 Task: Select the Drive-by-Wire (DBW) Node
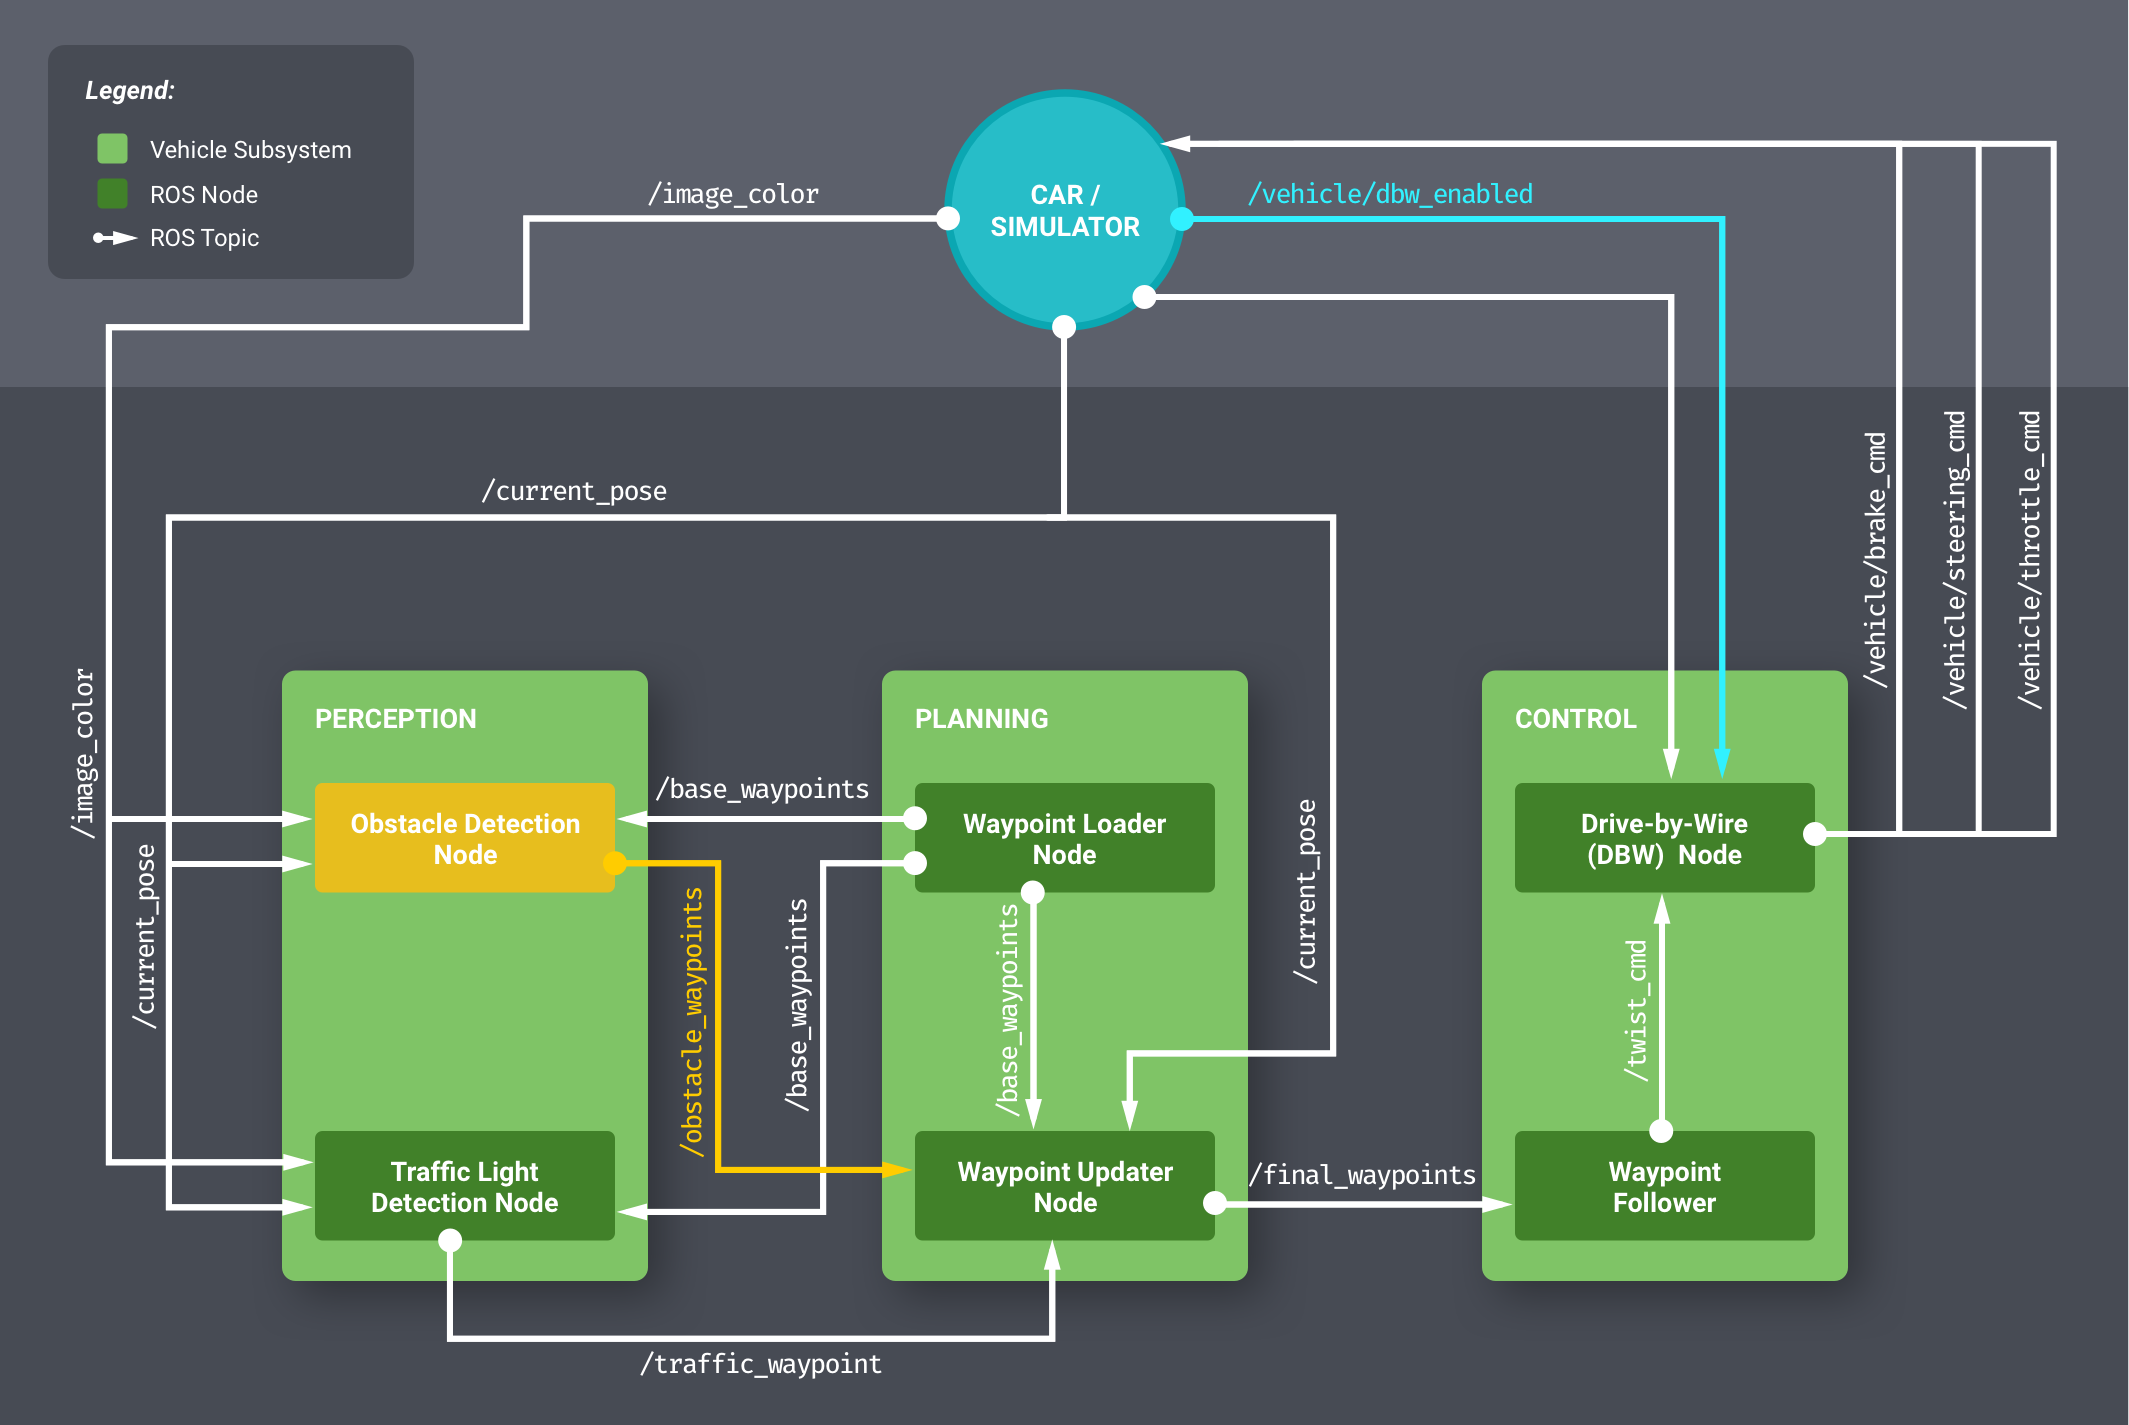point(1664,838)
